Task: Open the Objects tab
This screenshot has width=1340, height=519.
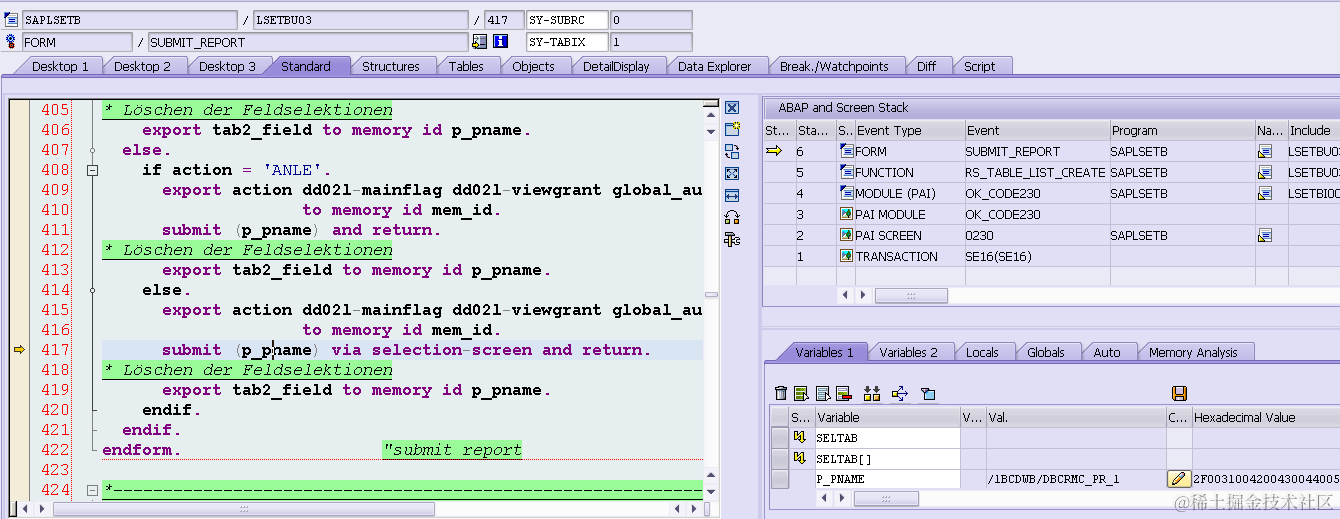Action: pyautogui.click(x=533, y=66)
